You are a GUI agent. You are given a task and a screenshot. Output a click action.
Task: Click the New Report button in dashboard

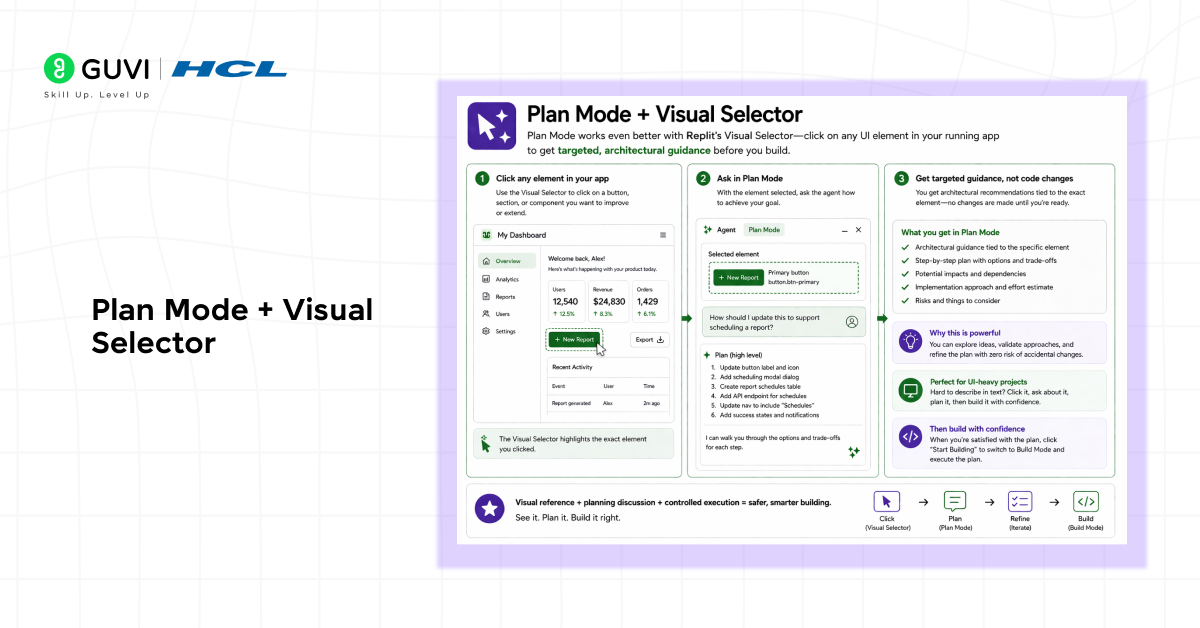(x=574, y=339)
